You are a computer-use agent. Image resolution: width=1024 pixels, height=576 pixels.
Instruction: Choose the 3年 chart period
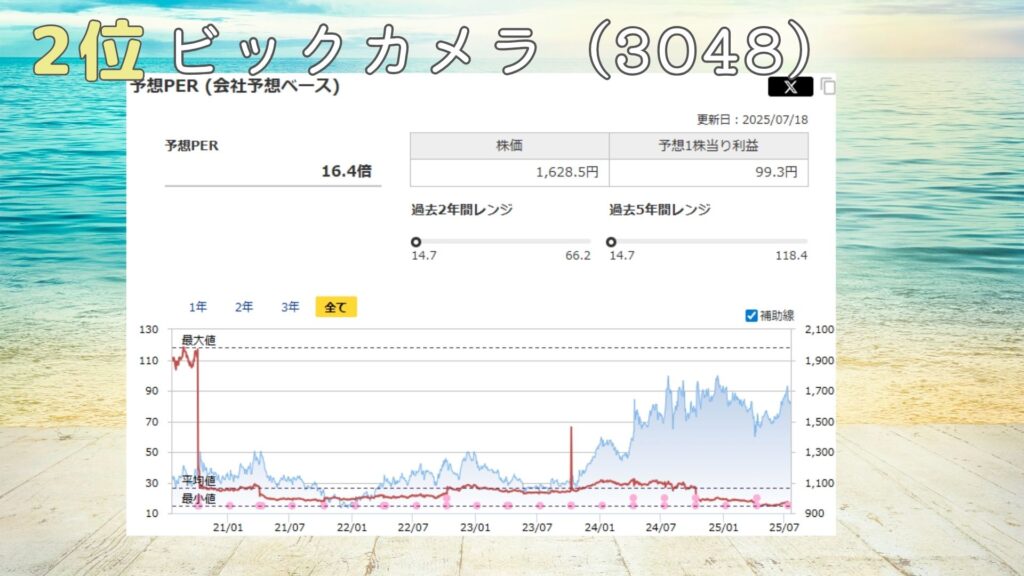(290, 307)
